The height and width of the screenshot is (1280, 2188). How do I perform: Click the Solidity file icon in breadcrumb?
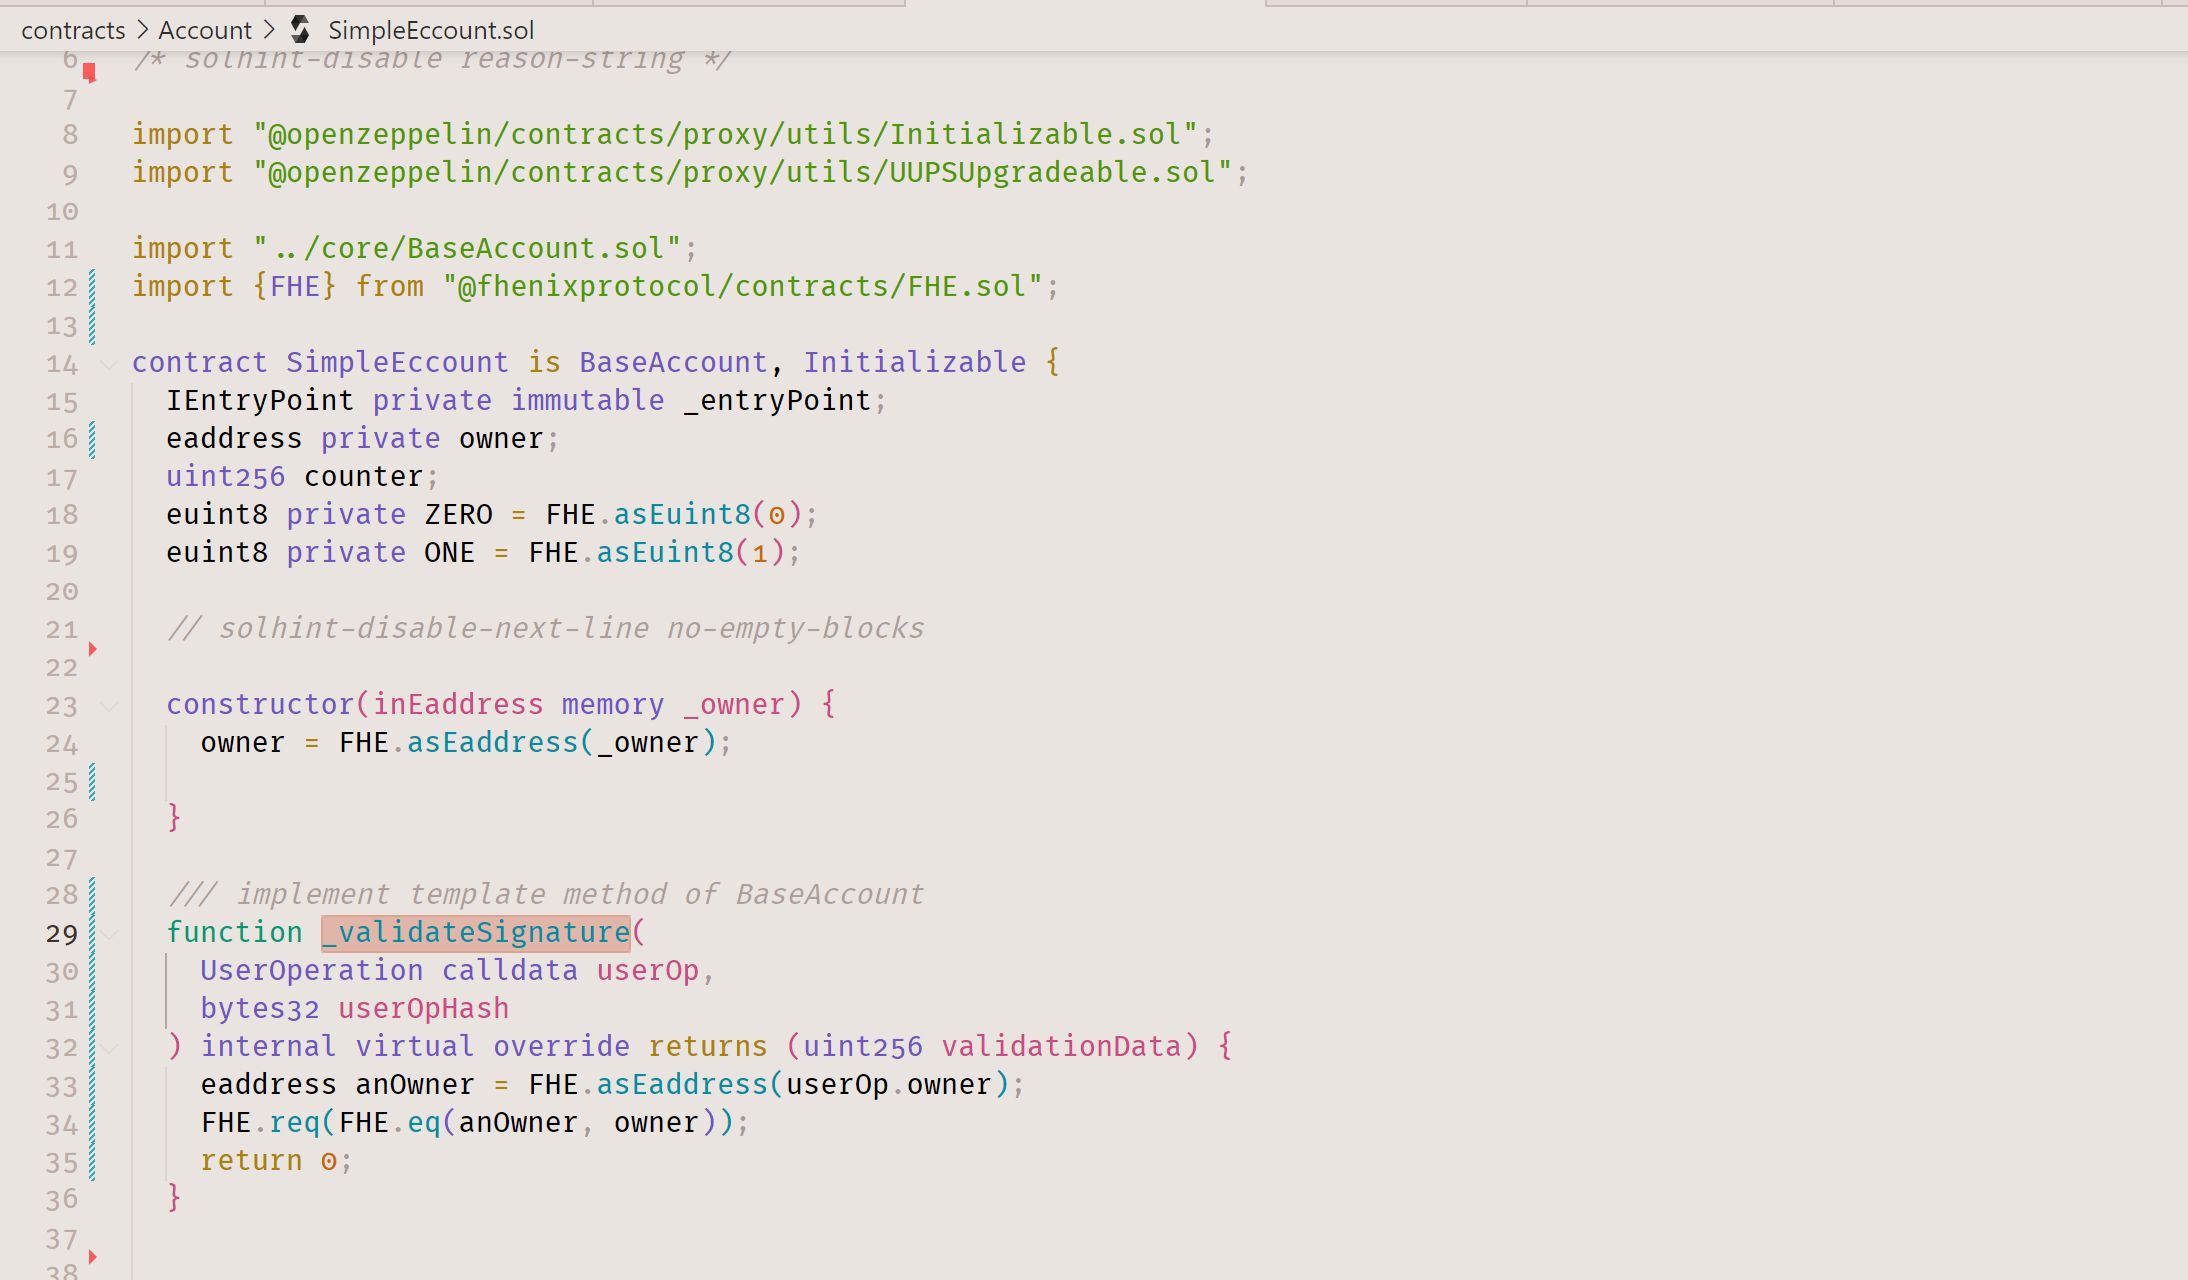(300, 30)
